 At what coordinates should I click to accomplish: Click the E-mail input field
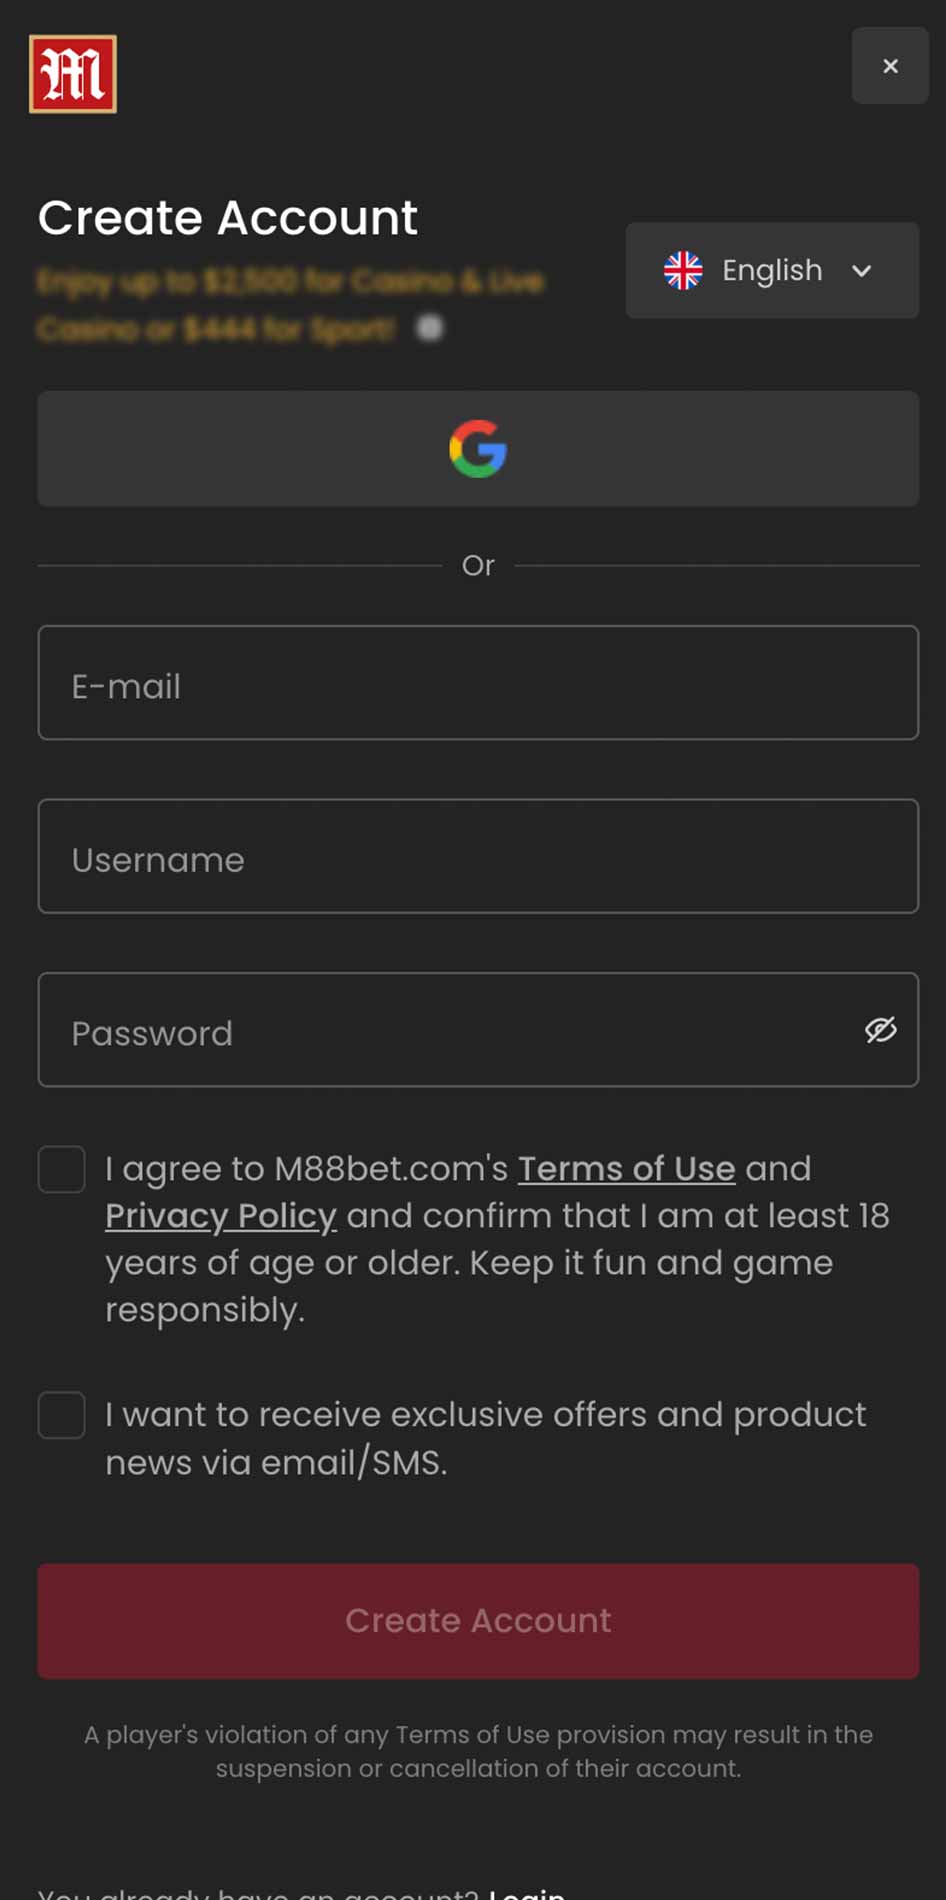pos(478,683)
